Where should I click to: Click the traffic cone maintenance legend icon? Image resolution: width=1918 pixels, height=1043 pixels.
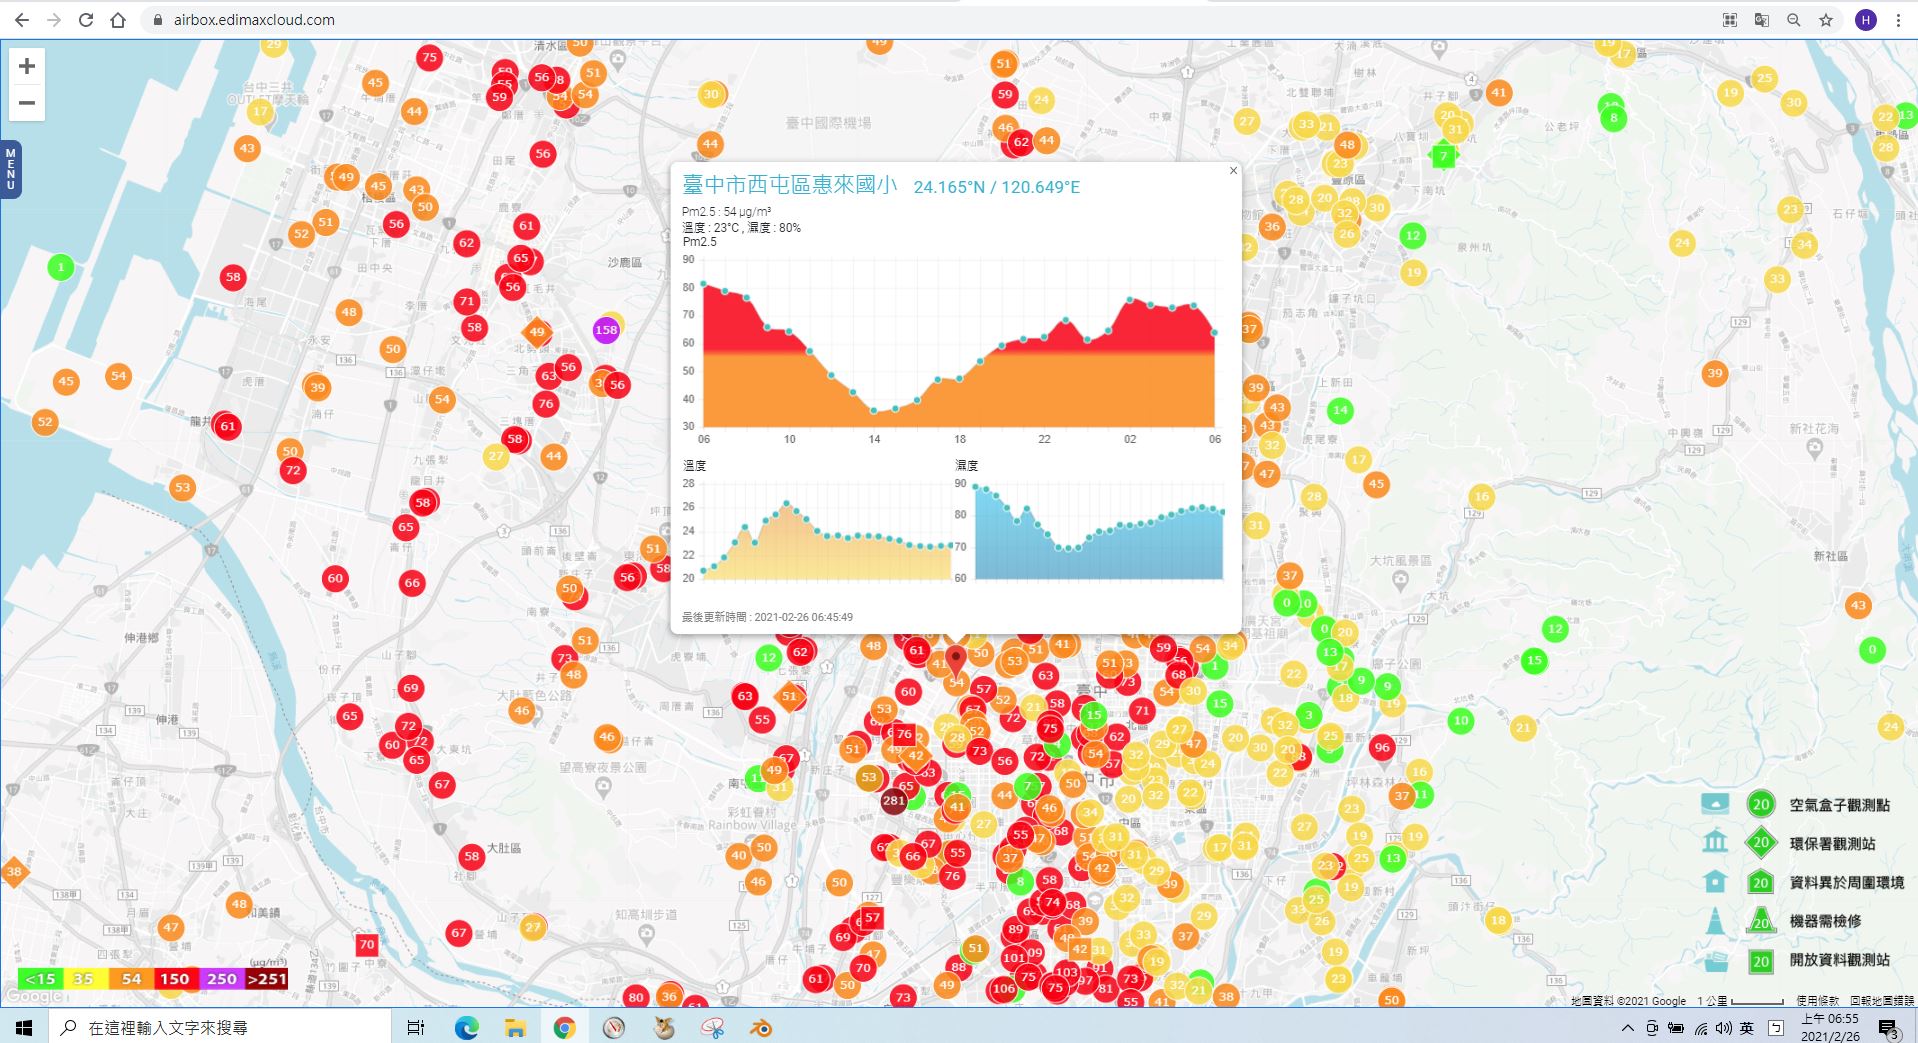[1715, 921]
